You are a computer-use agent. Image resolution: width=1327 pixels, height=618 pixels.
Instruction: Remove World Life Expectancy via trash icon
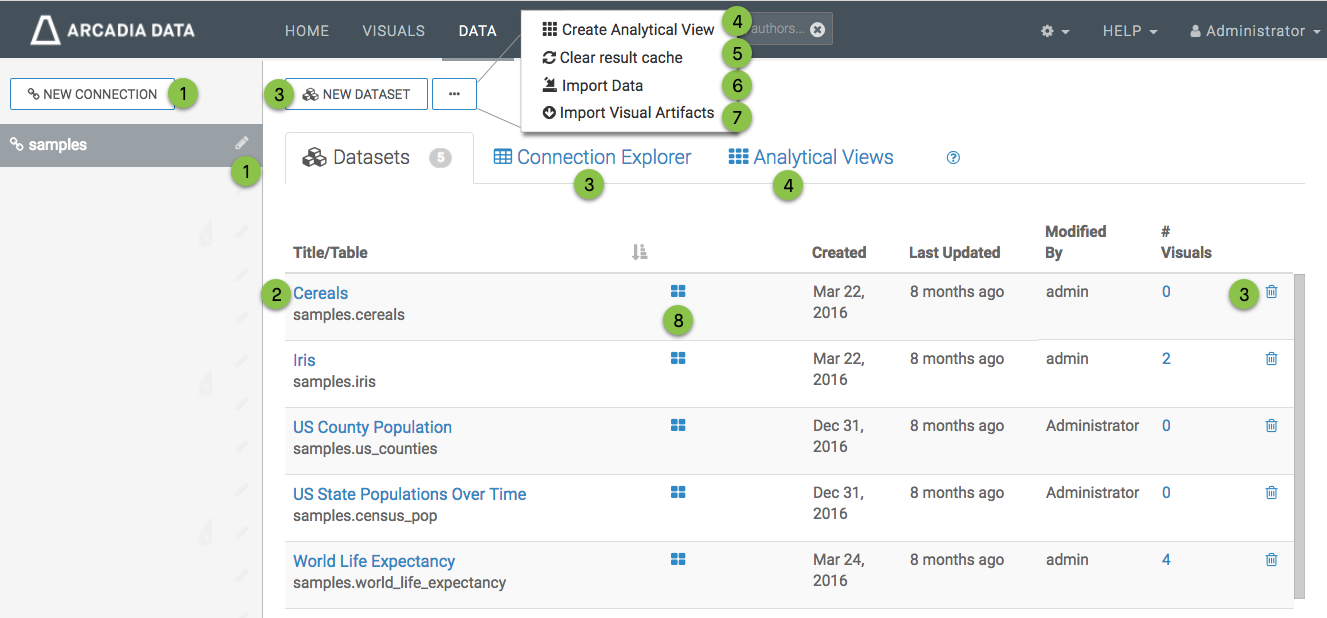click(x=1271, y=560)
